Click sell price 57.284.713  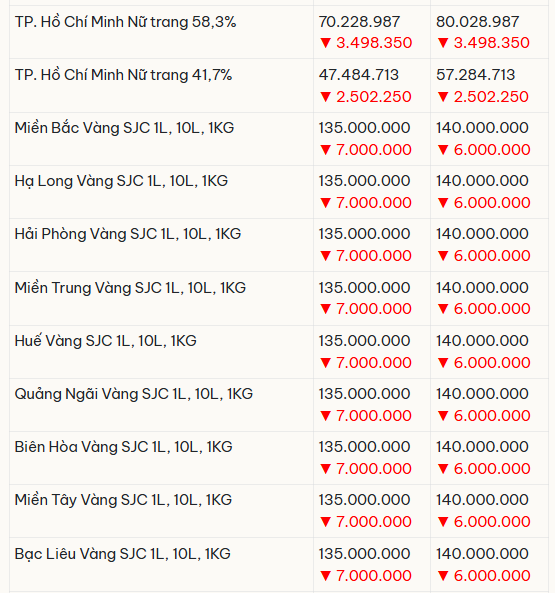(476, 75)
